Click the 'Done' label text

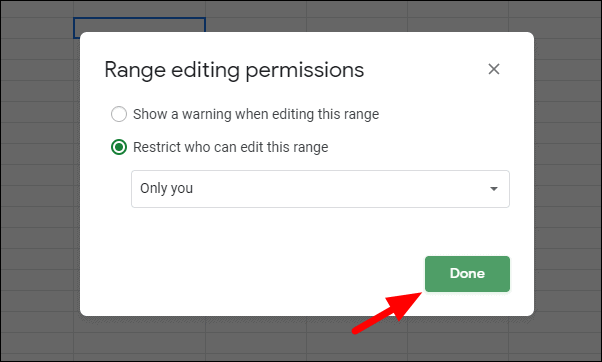click(x=467, y=273)
